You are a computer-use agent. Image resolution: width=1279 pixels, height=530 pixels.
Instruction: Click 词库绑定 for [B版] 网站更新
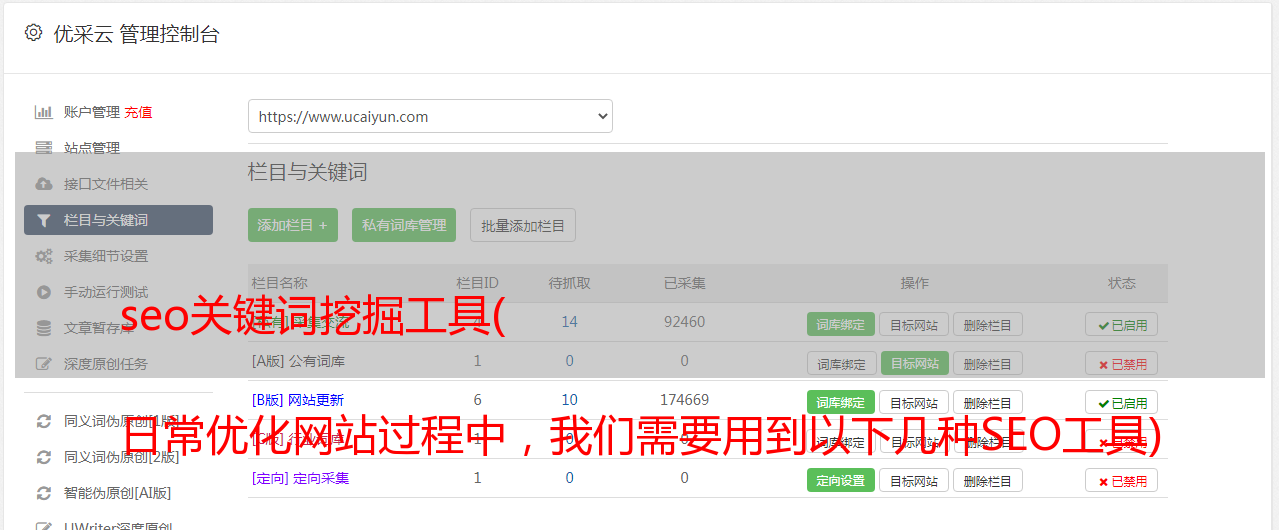point(841,402)
